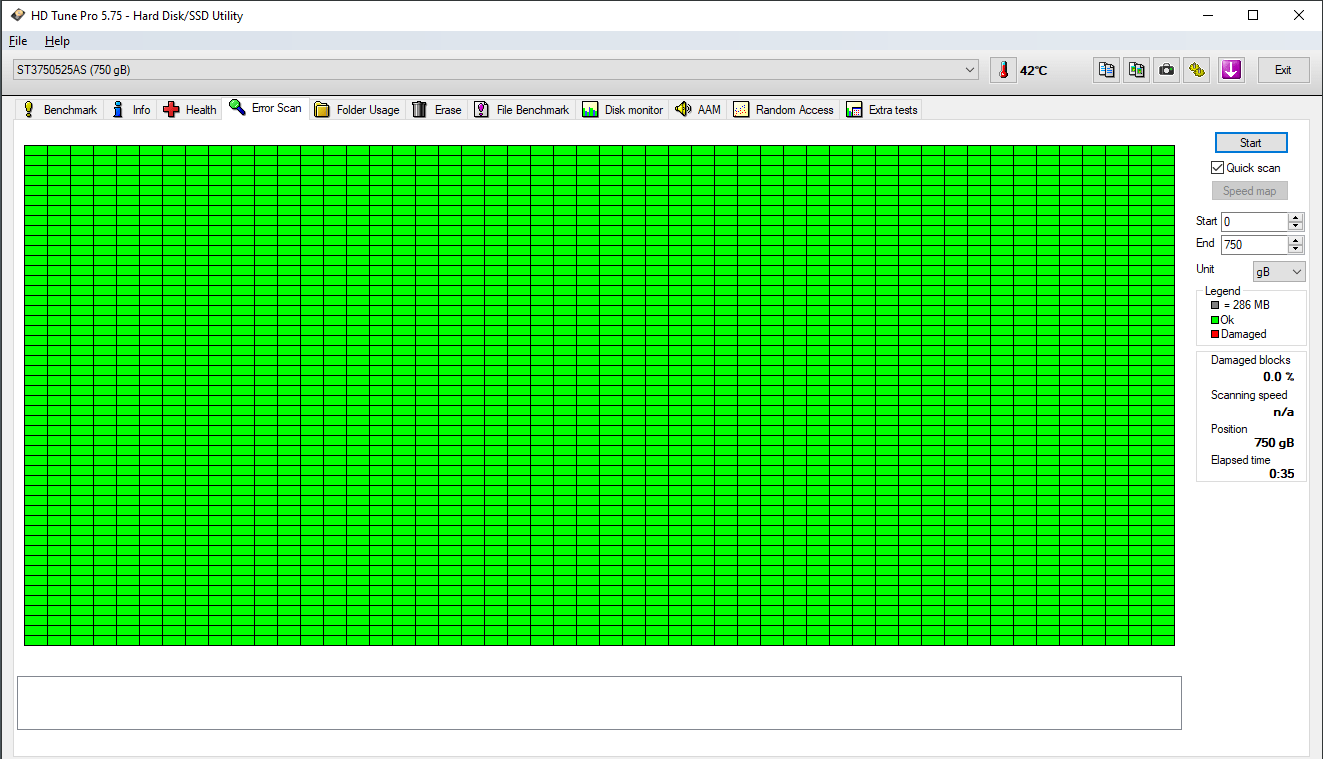Decrease the End value with down arrow
The height and width of the screenshot is (759, 1323).
pos(1296,249)
